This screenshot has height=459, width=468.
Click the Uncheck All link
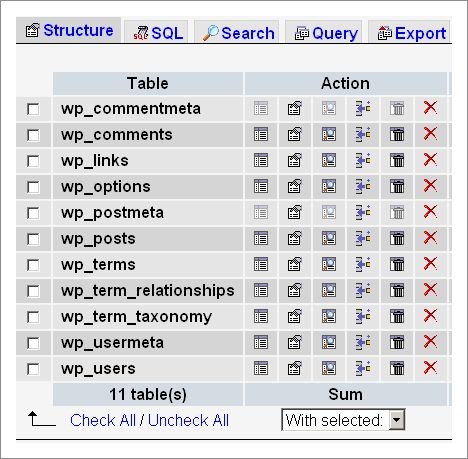click(188, 420)
